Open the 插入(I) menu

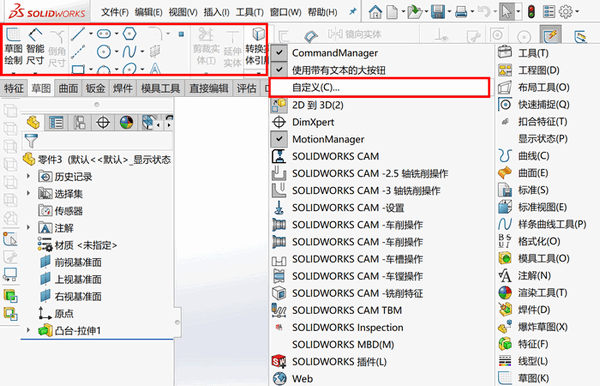(x=216, y=13)
